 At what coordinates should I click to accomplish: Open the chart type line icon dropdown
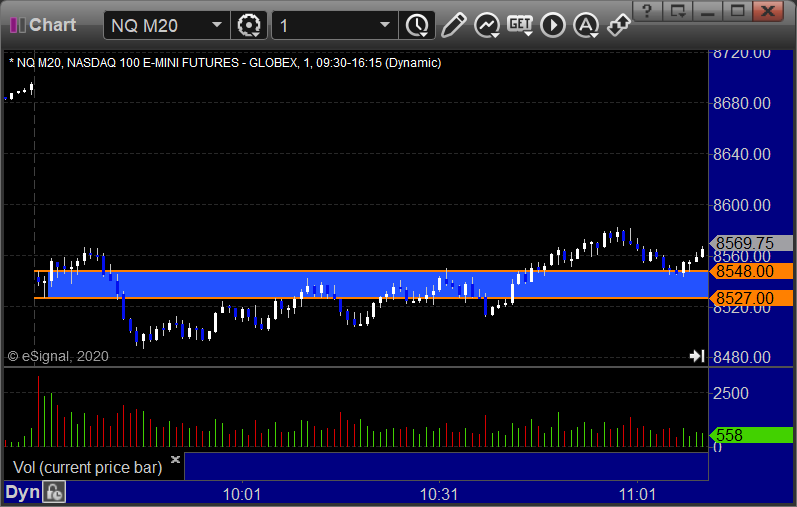[487, 25]
